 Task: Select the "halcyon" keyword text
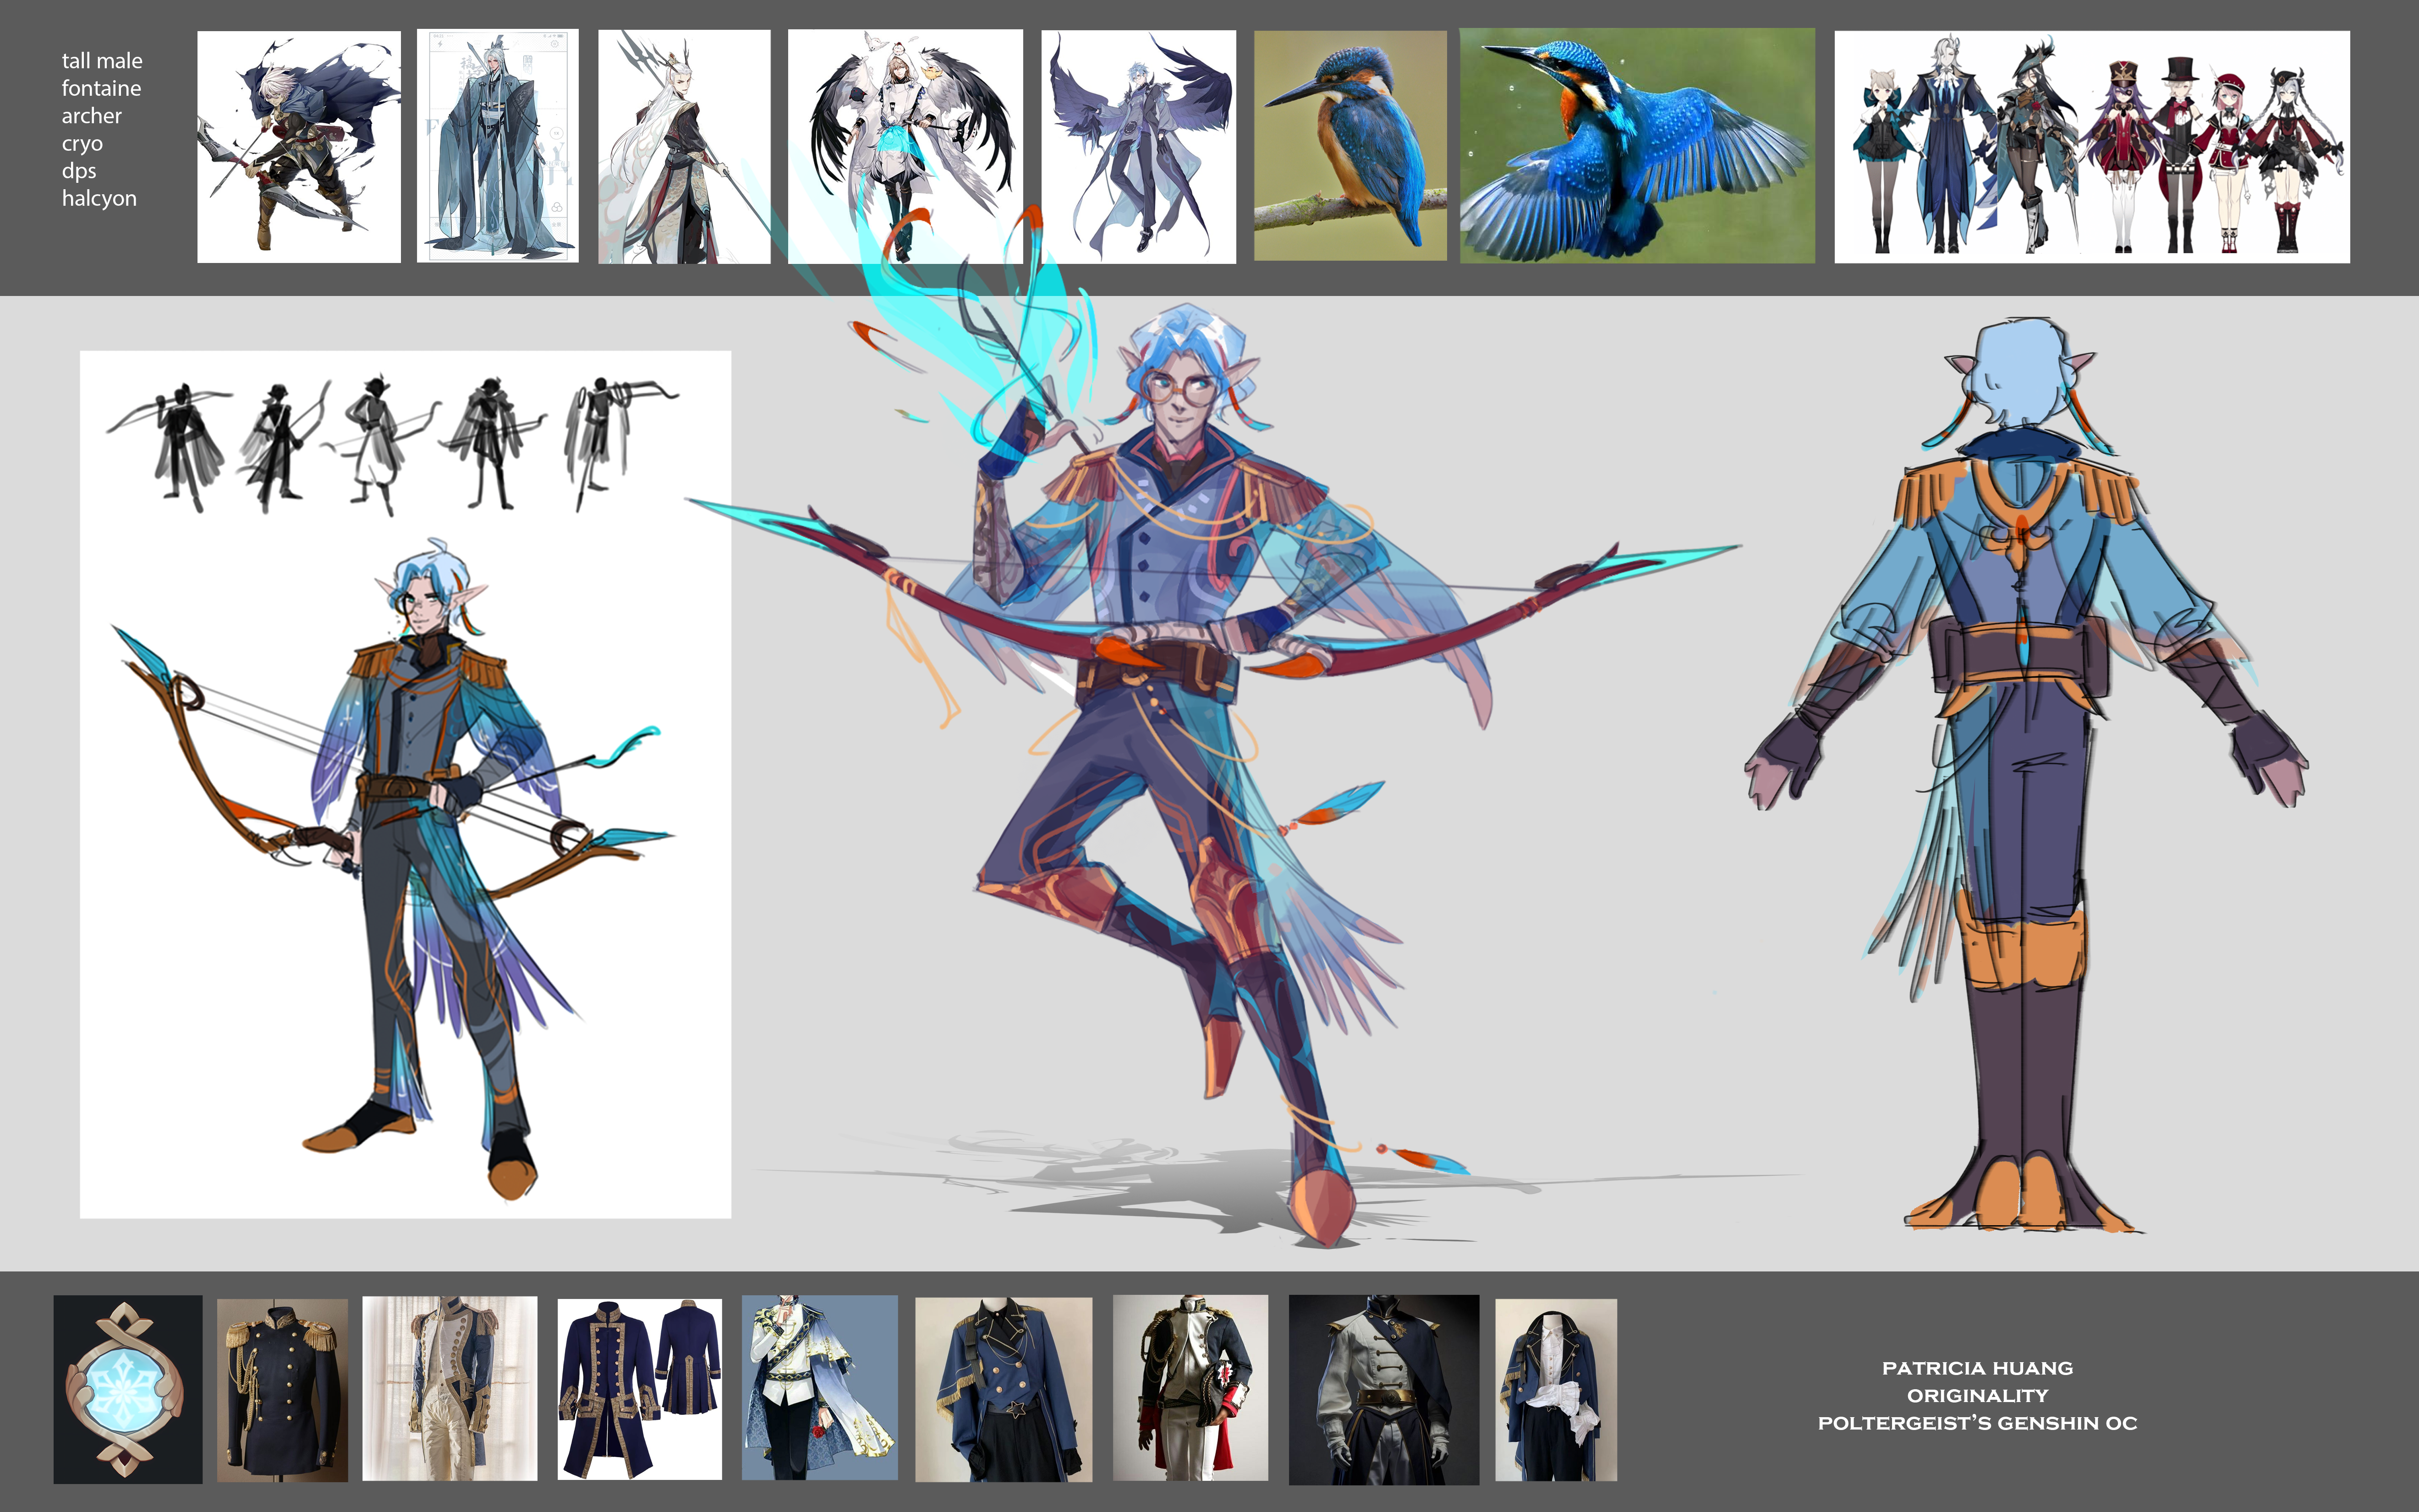(99, 198)
